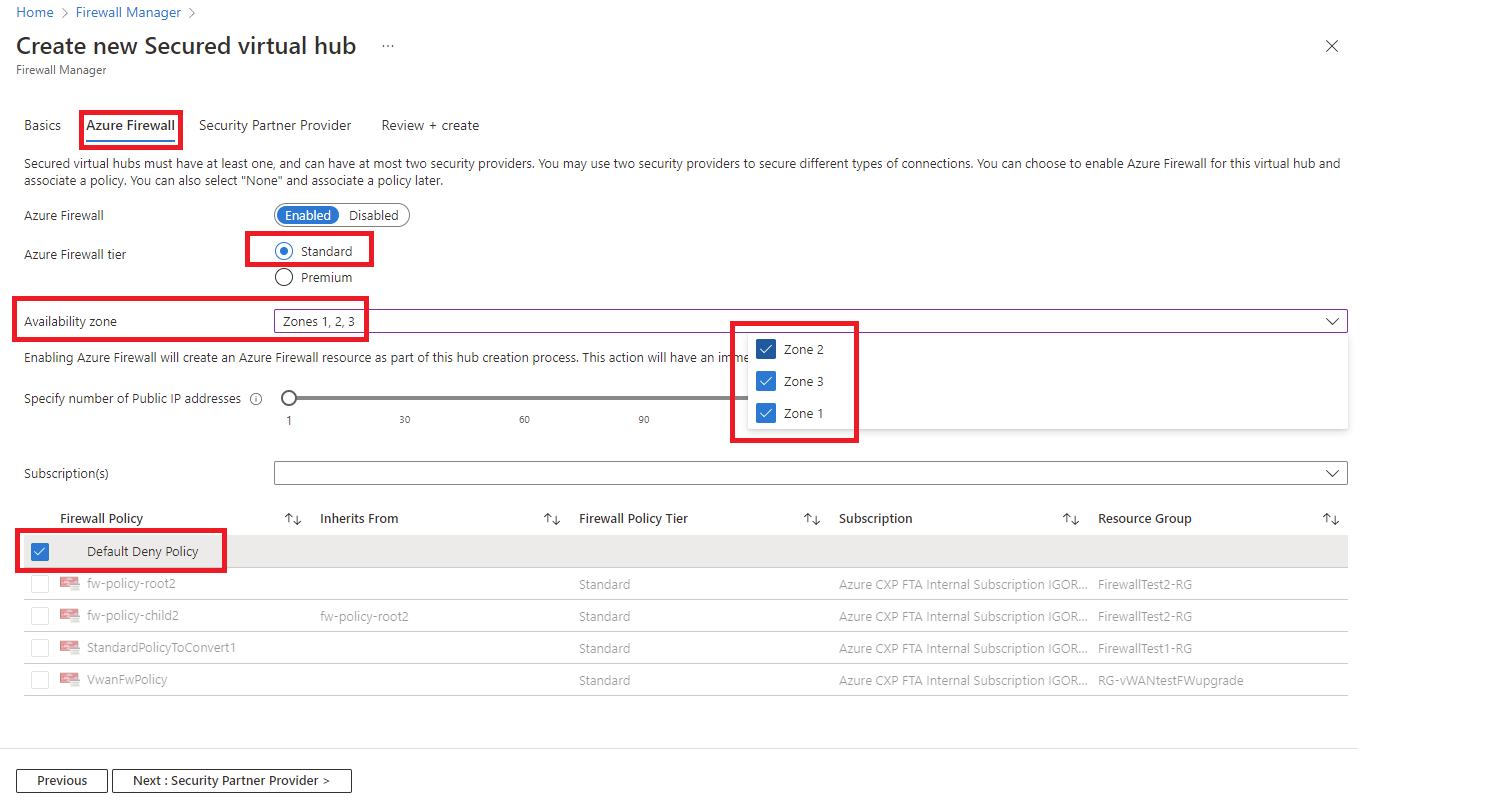This screenshot has height=802, width=1510.
Task: Uncheck the Default Deny Policy checkbox
Action: point(40,552)
